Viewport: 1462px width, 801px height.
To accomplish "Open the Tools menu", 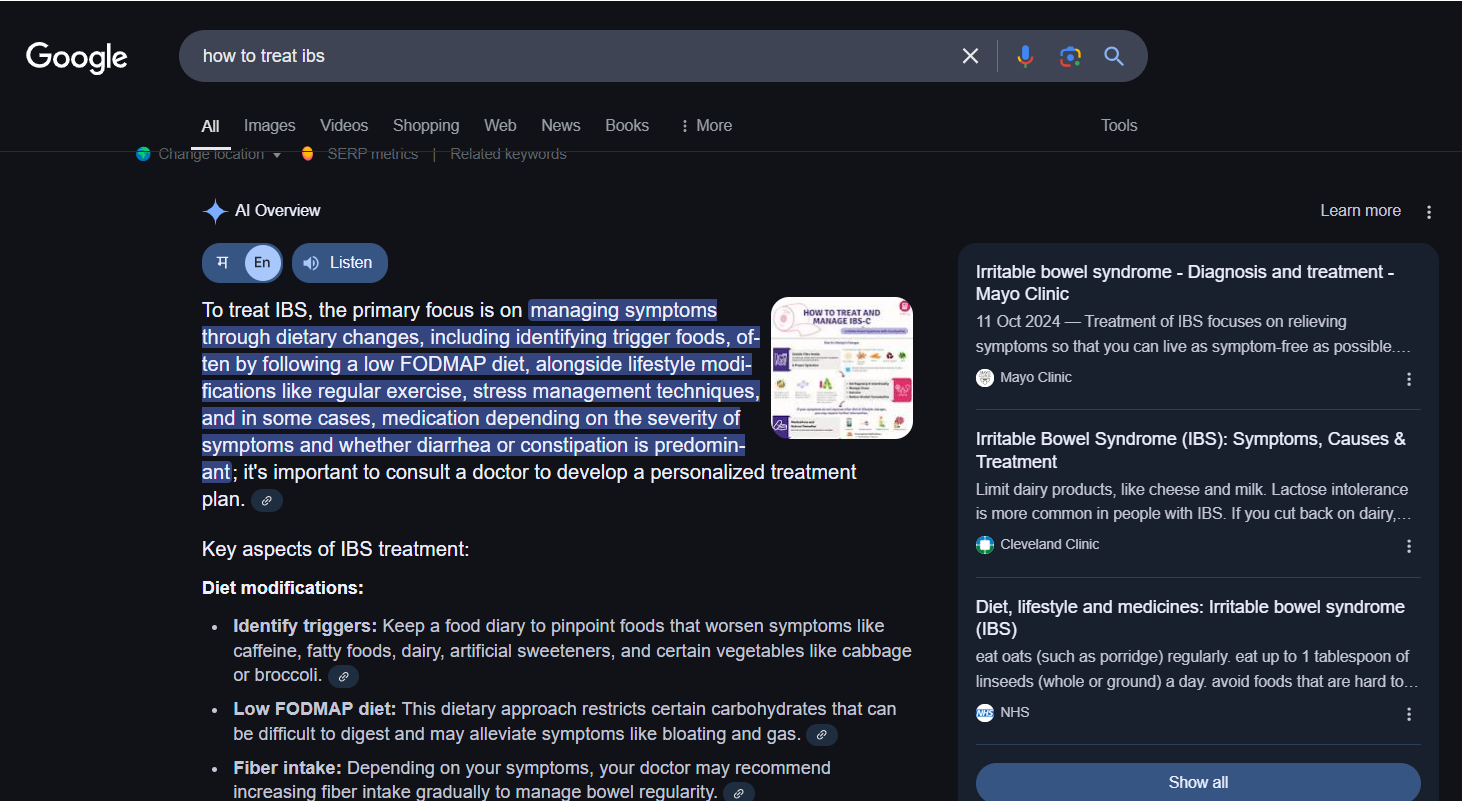I will point(1119,126).
